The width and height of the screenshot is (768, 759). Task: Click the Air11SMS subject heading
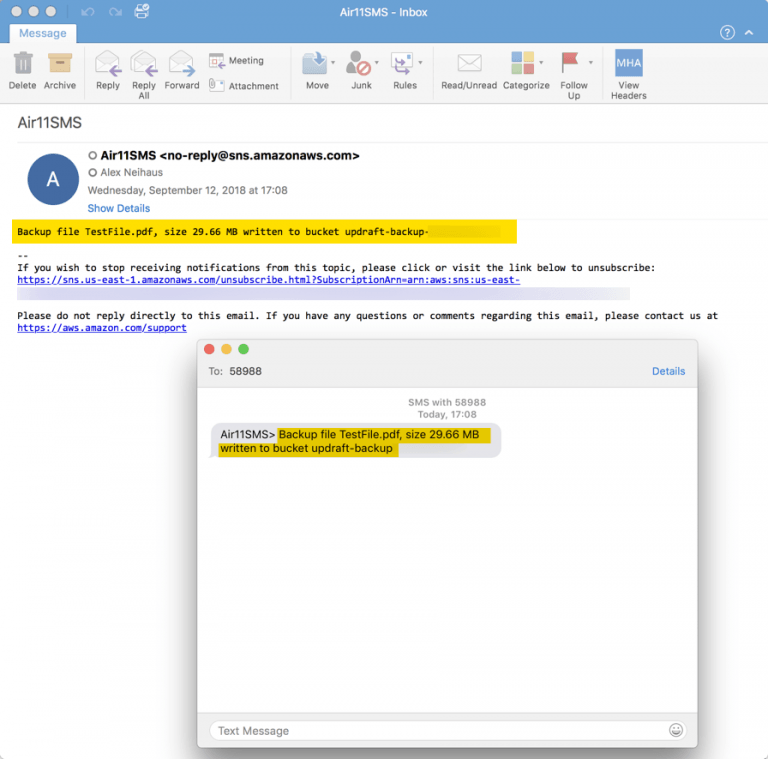49,122
